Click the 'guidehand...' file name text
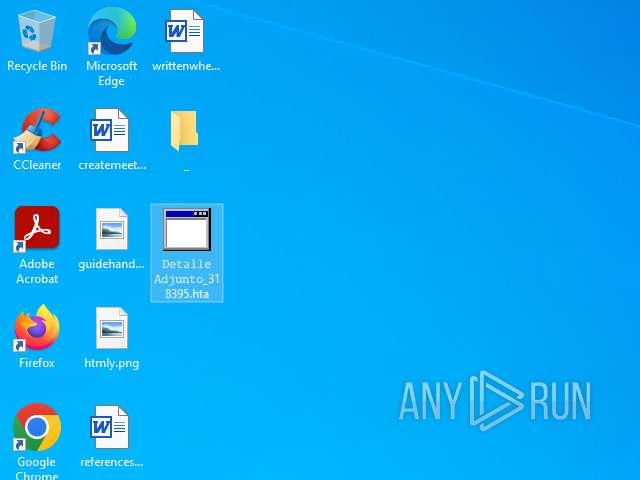Image resolution: width=640 pixels, height=480 pixels. (x=111, y=264)
